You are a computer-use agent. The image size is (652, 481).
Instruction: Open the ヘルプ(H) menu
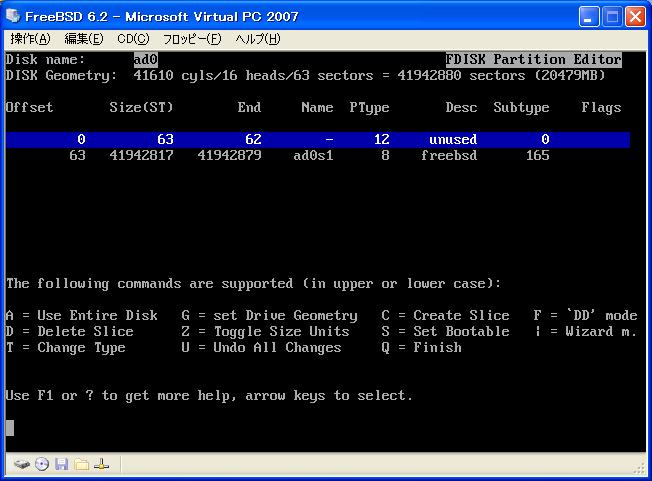pyautogui.click(x=258, y=39)
